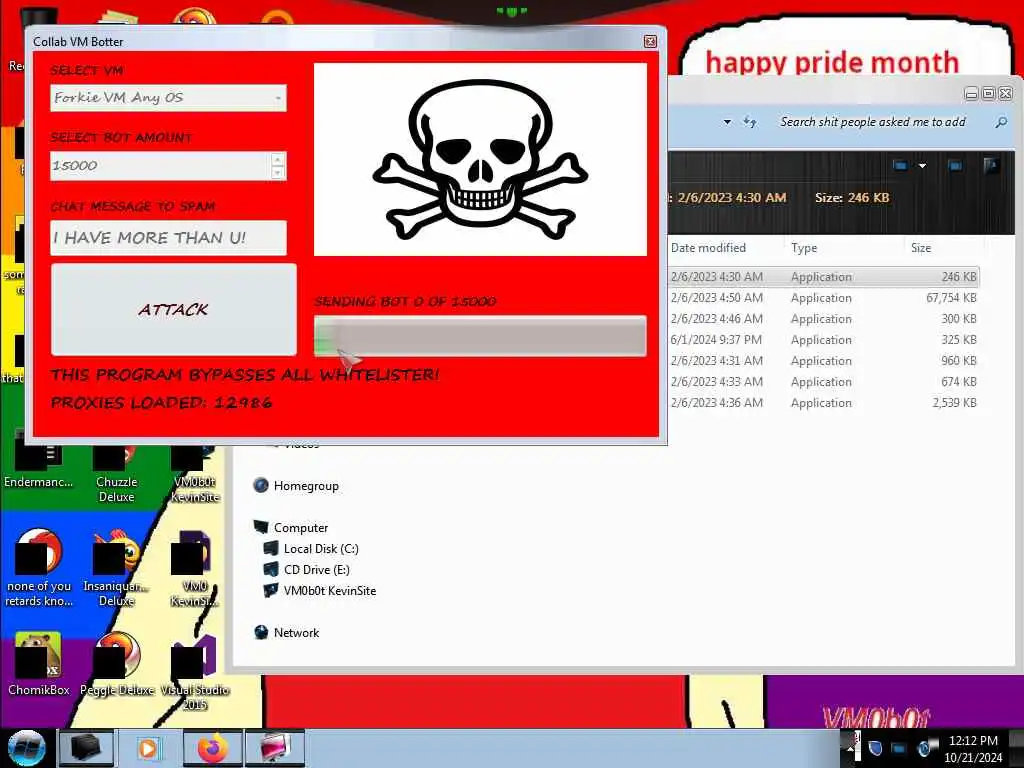Open Local Disk (C:) in navigation pane
The width and height of the screenshot is (1024, 768).
pos(321,549)
